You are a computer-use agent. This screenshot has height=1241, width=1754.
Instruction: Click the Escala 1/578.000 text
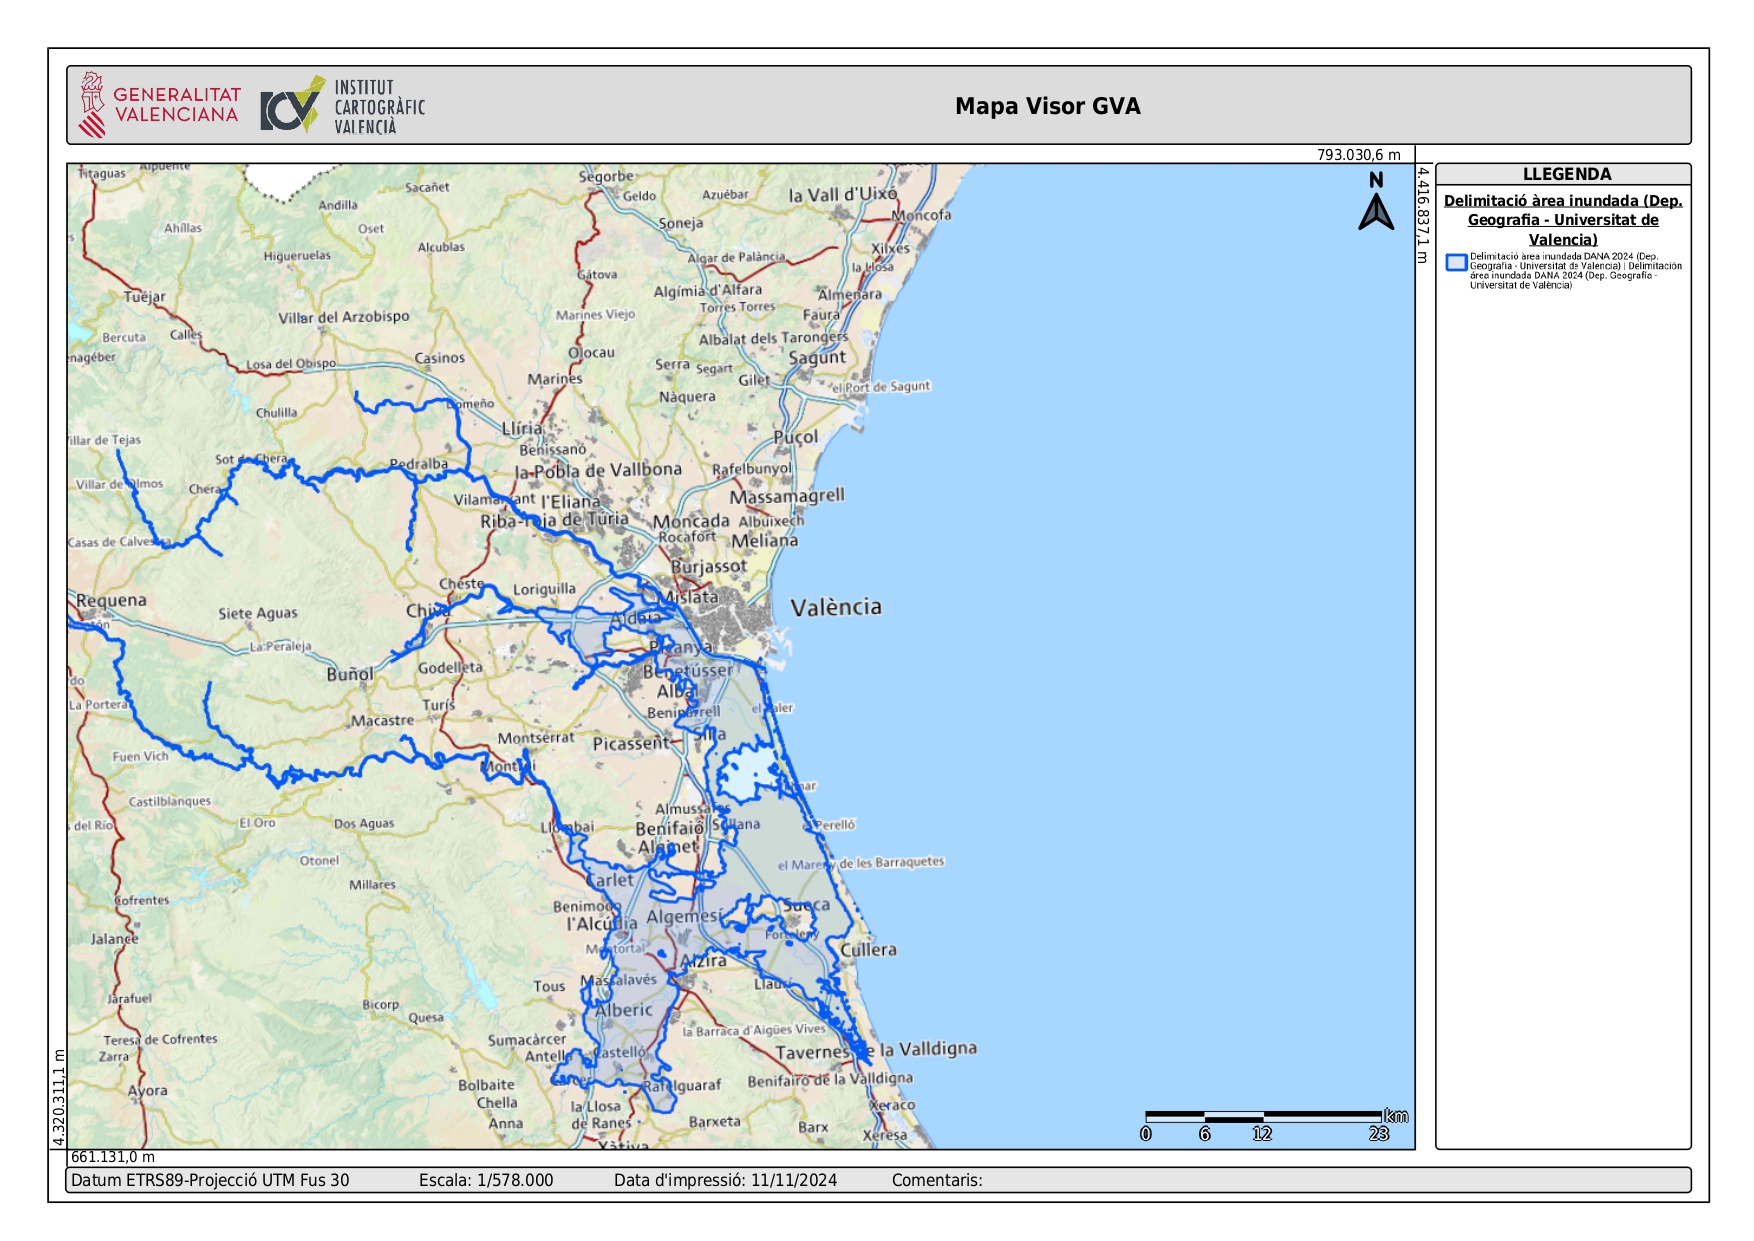coord(485,1180)
